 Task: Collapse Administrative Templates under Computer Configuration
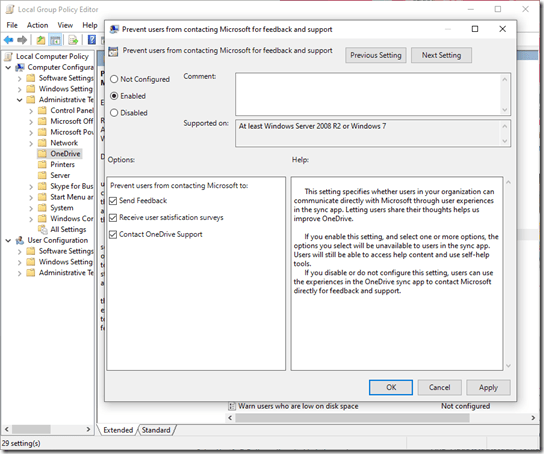[20, 100]
